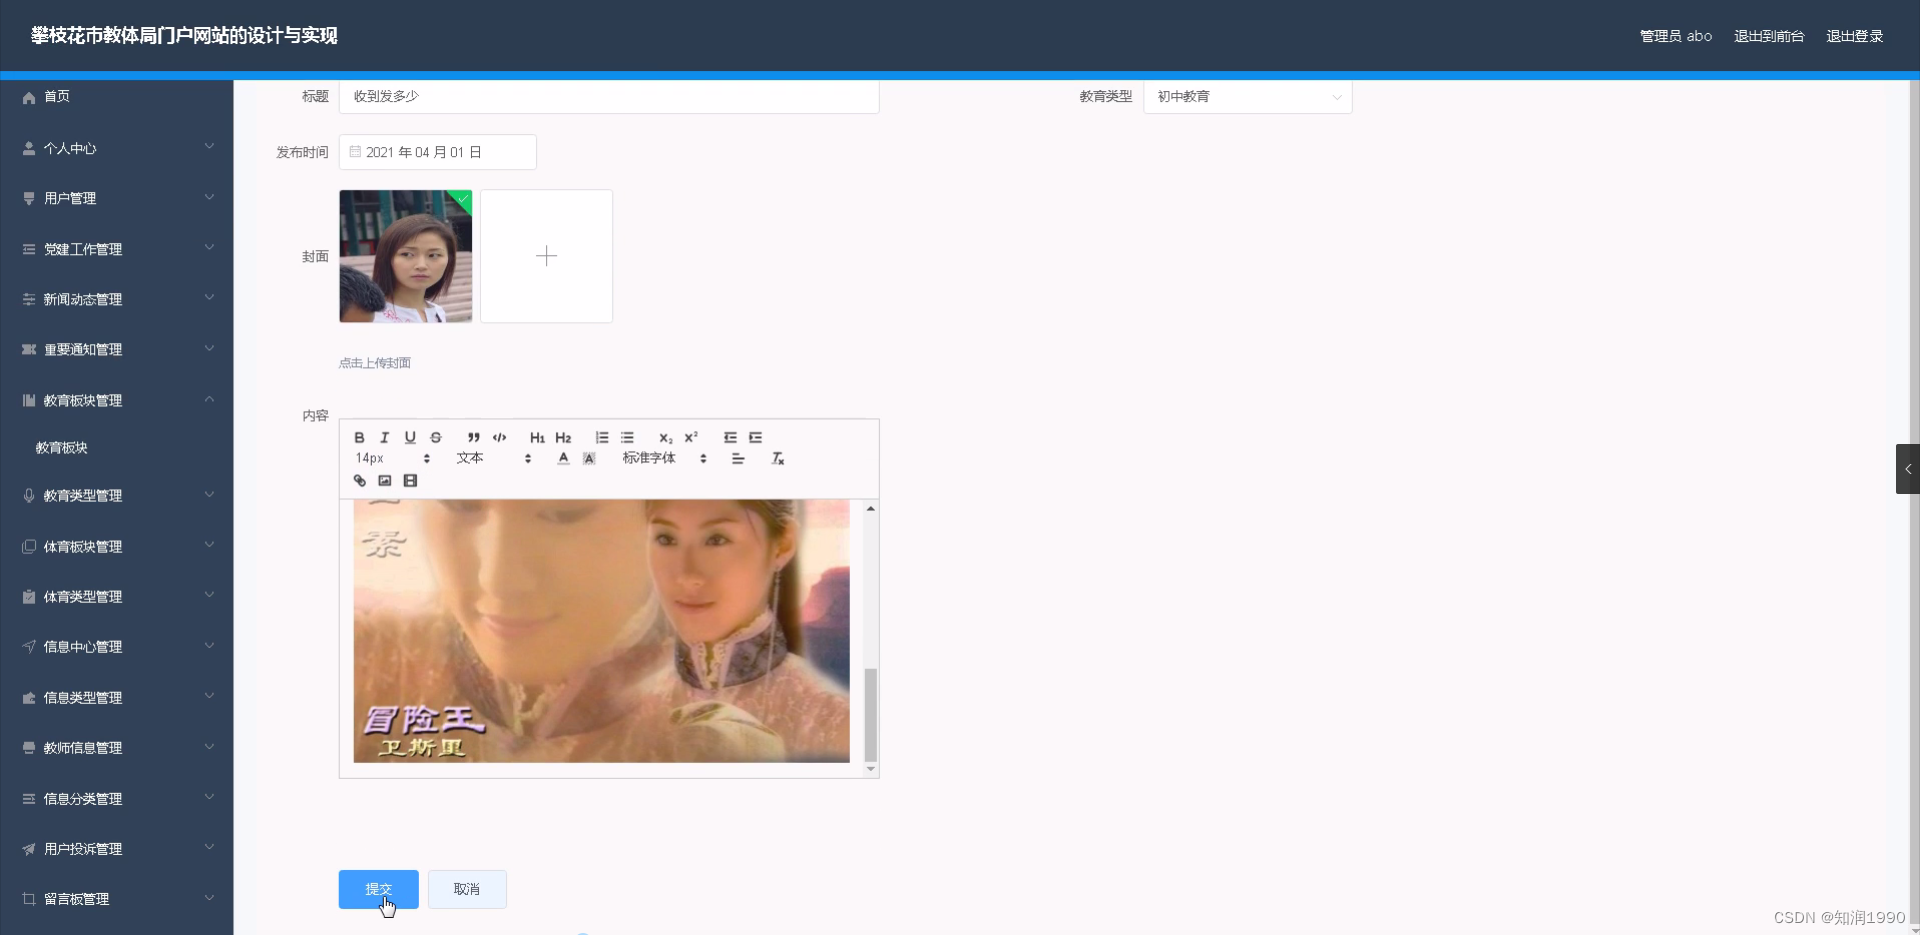Click the insert image icon in the editor

[x=385, y=480]
